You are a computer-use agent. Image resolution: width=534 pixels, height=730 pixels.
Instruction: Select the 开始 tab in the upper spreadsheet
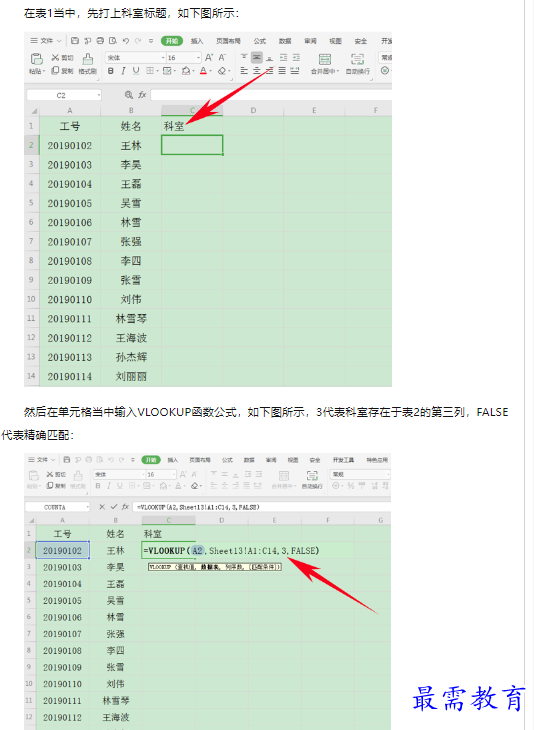pos(172,41)
